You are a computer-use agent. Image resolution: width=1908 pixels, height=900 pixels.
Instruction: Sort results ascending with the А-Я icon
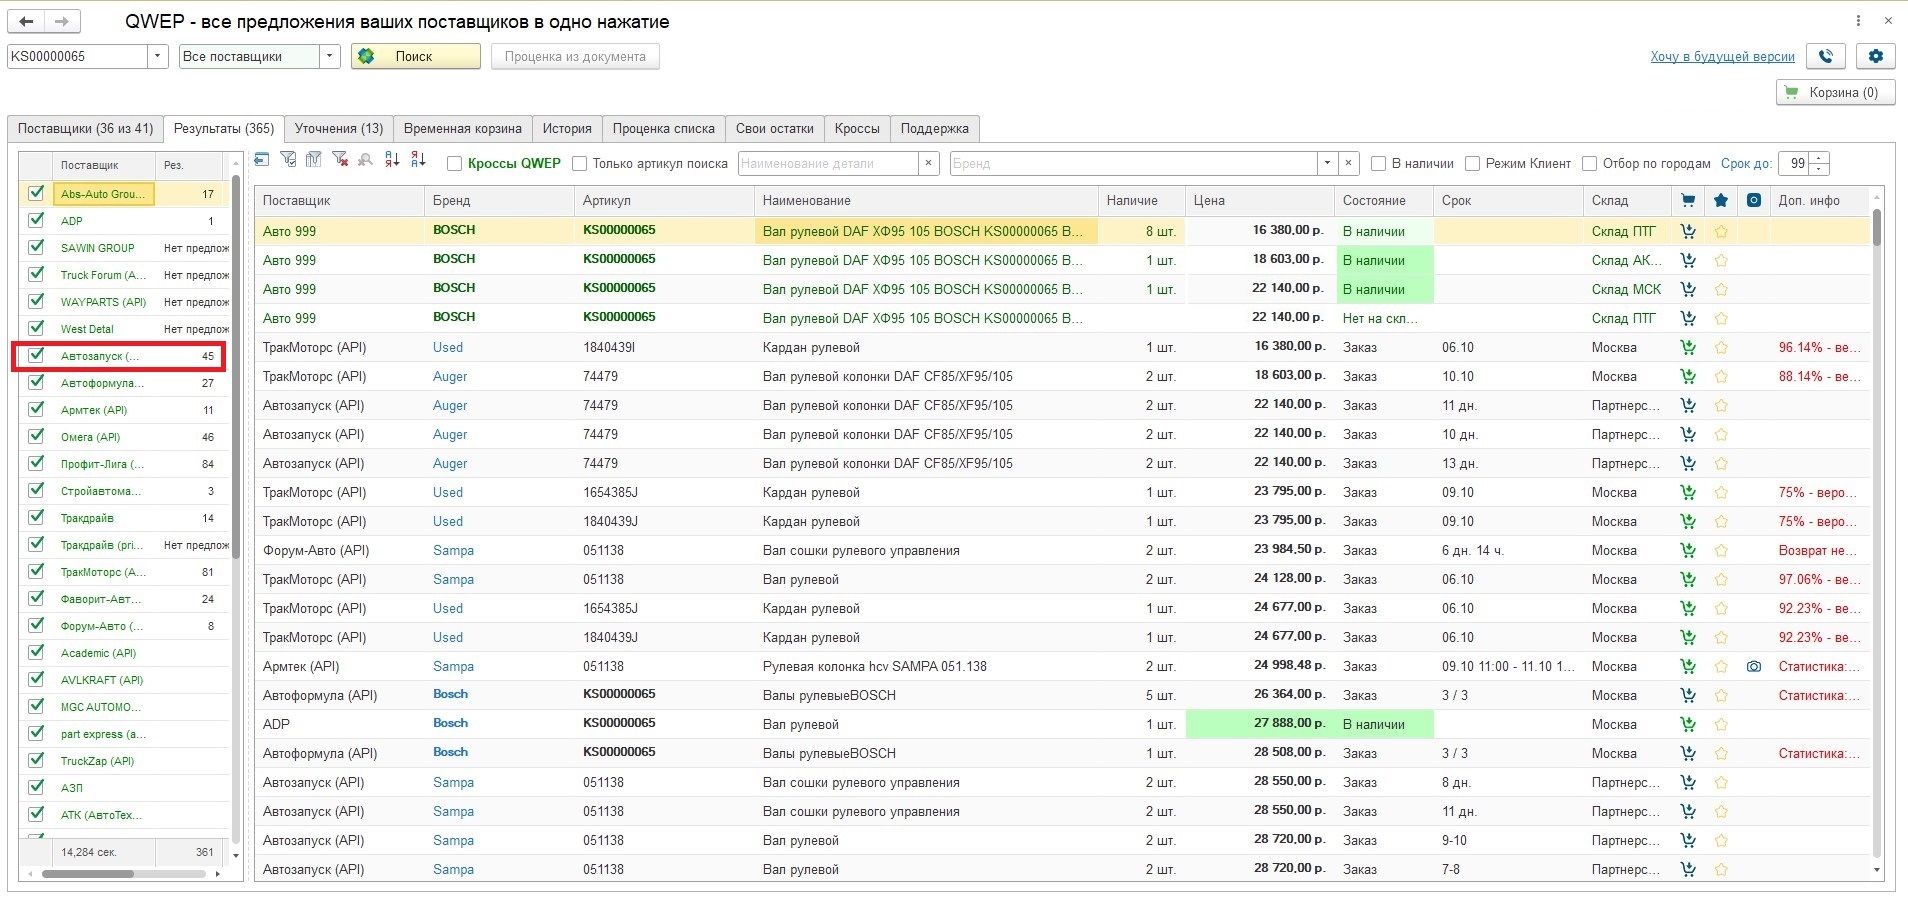point(392,160)
